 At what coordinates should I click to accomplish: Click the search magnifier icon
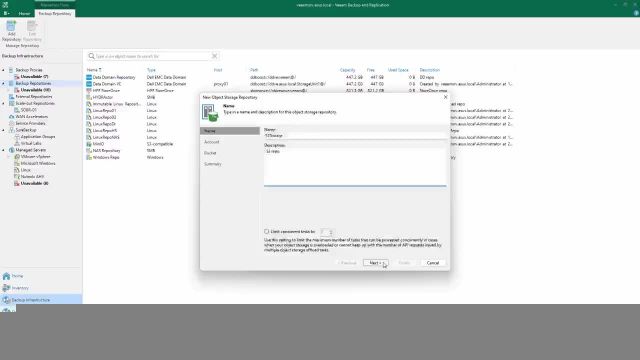point(91,56)
